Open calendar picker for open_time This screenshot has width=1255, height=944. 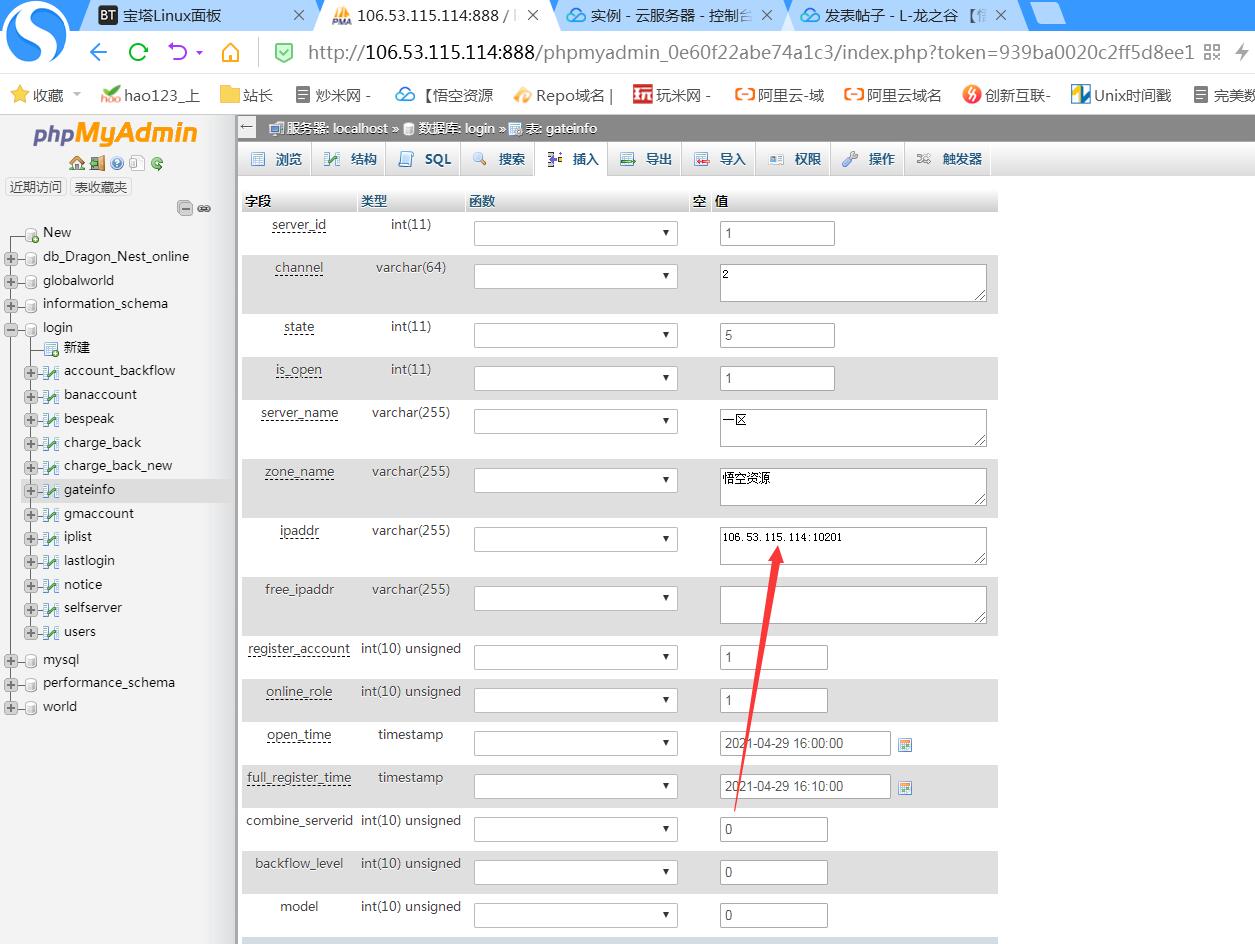pos(905,744)
